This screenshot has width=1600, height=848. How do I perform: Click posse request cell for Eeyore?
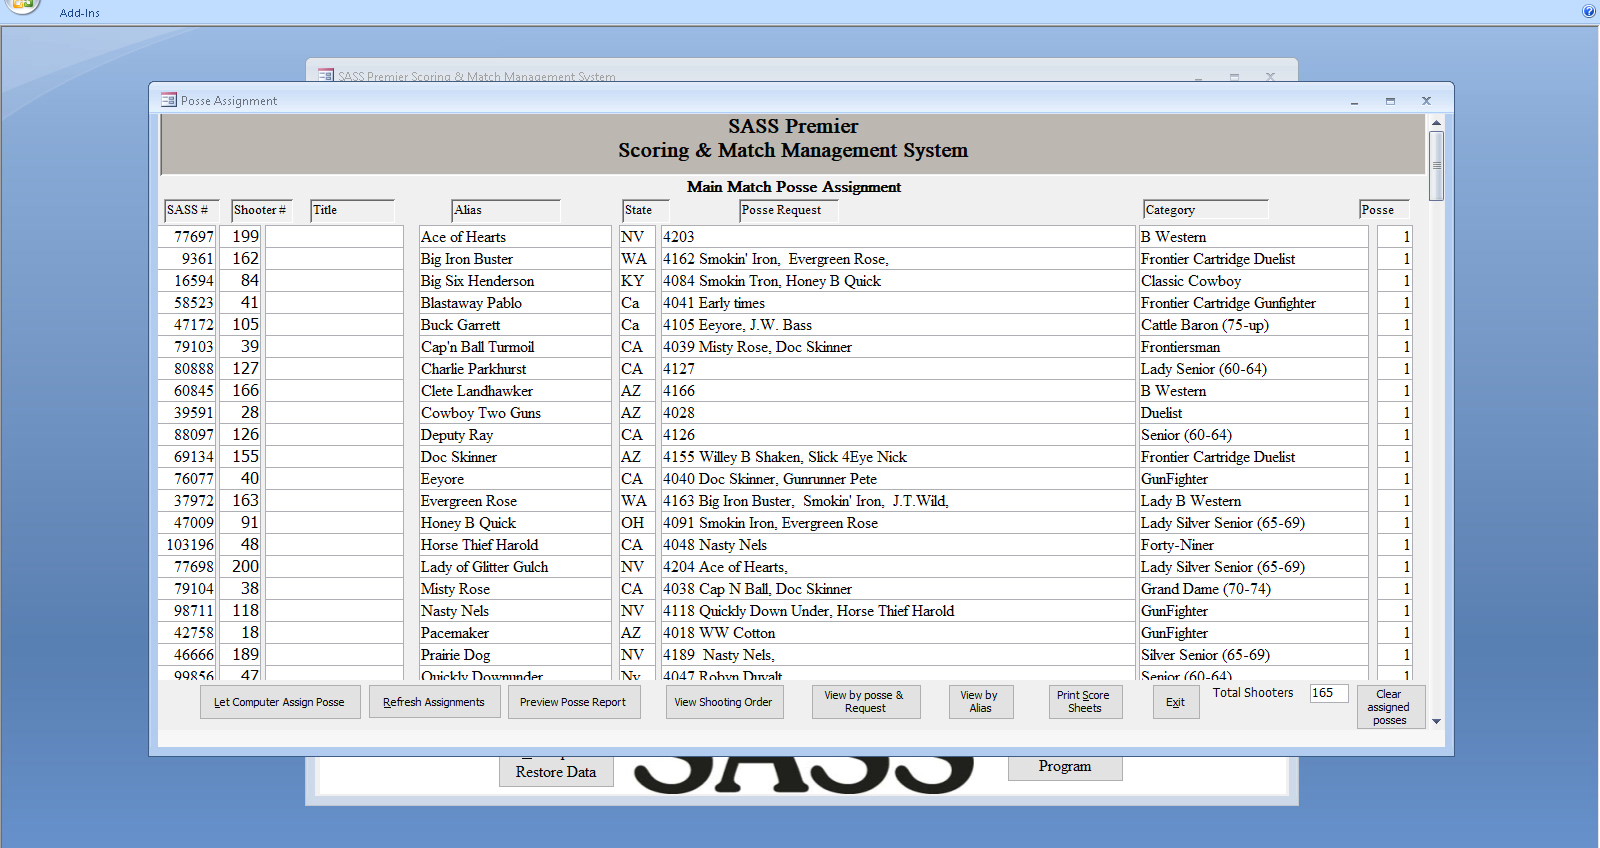(x=898, y=479)
